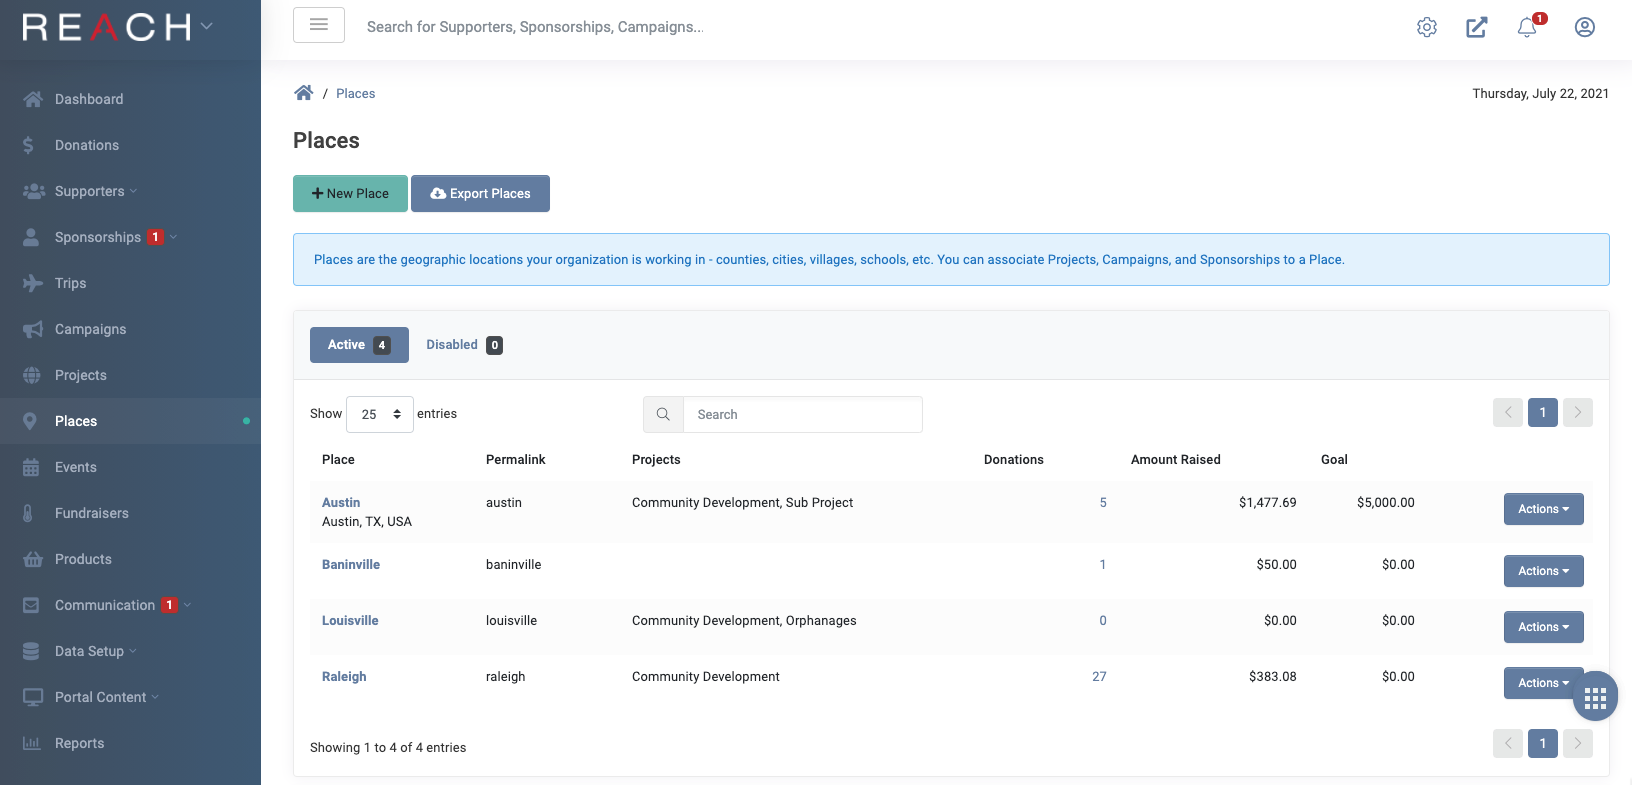Open the notifications bell icon

click(x=1527, y=27)
